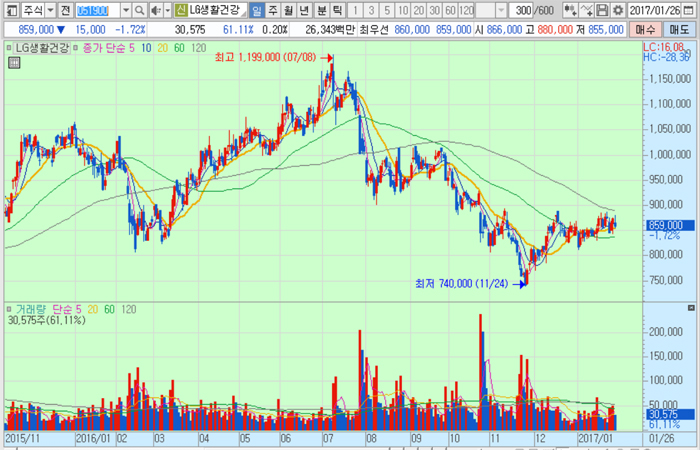Switch to 주 (weekly) chart period
Image resolution: width=700 pixels, height=450 pixels.
(x=273, y=10)
